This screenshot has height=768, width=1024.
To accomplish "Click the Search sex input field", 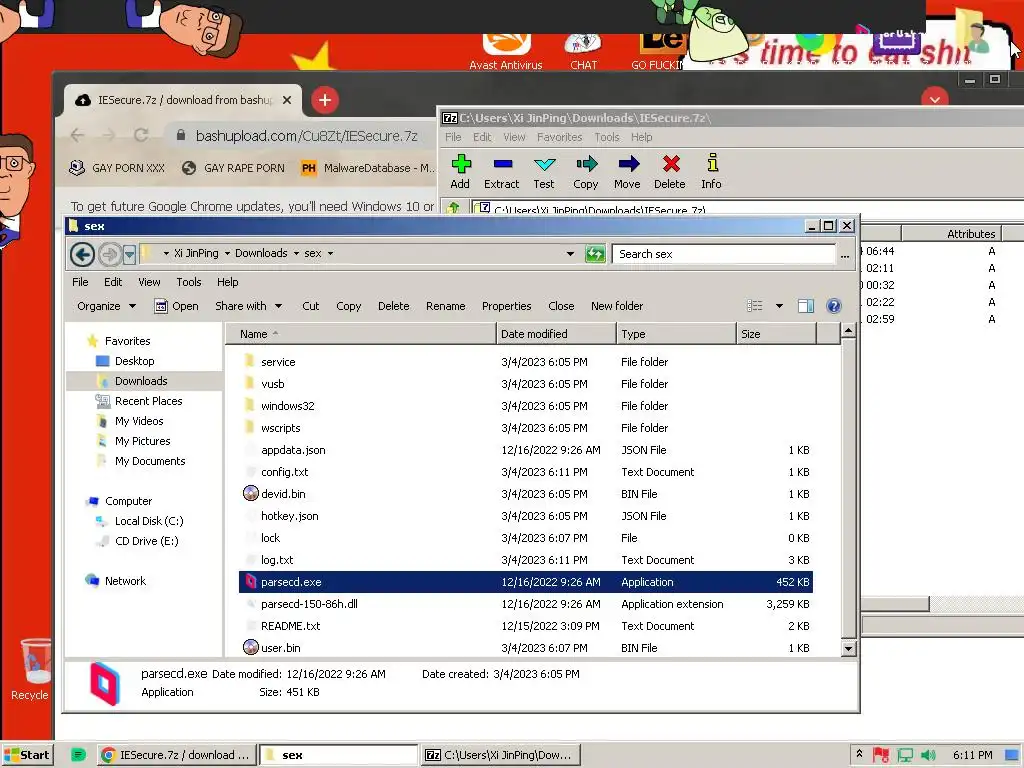I will click(x=724, y=254).
